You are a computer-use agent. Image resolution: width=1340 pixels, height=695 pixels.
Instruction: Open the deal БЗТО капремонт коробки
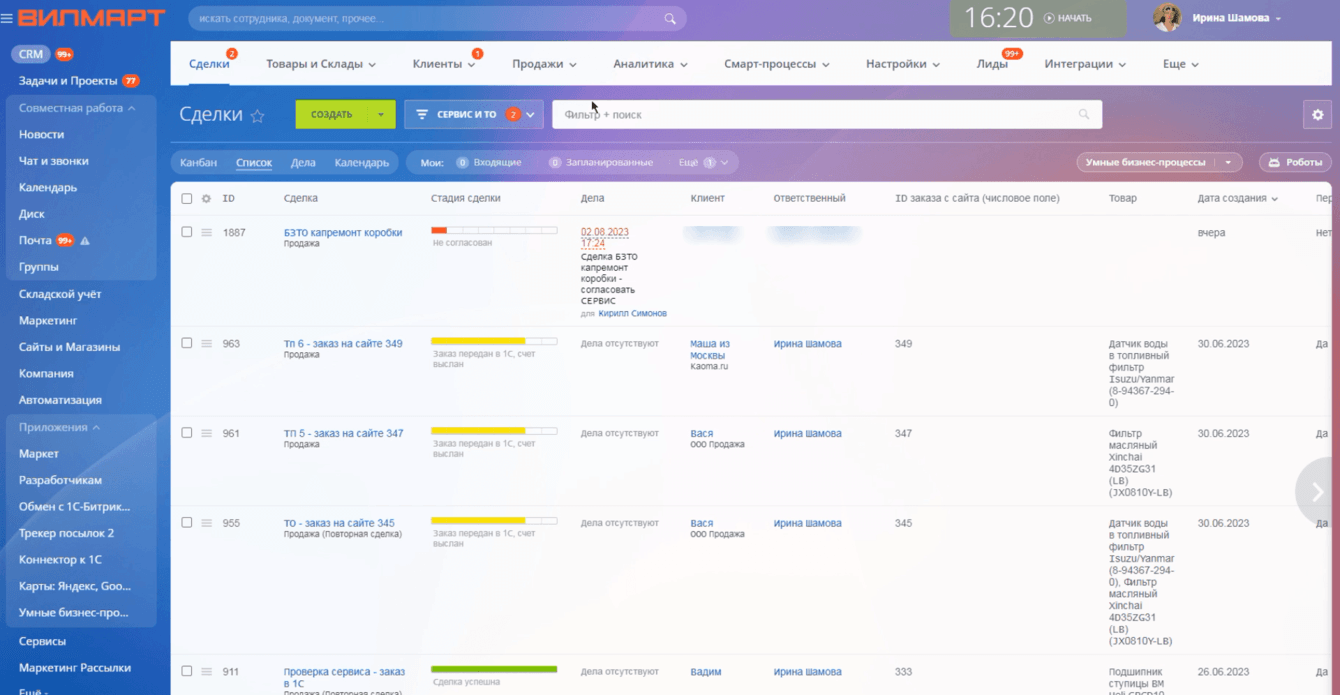[343, 232]
